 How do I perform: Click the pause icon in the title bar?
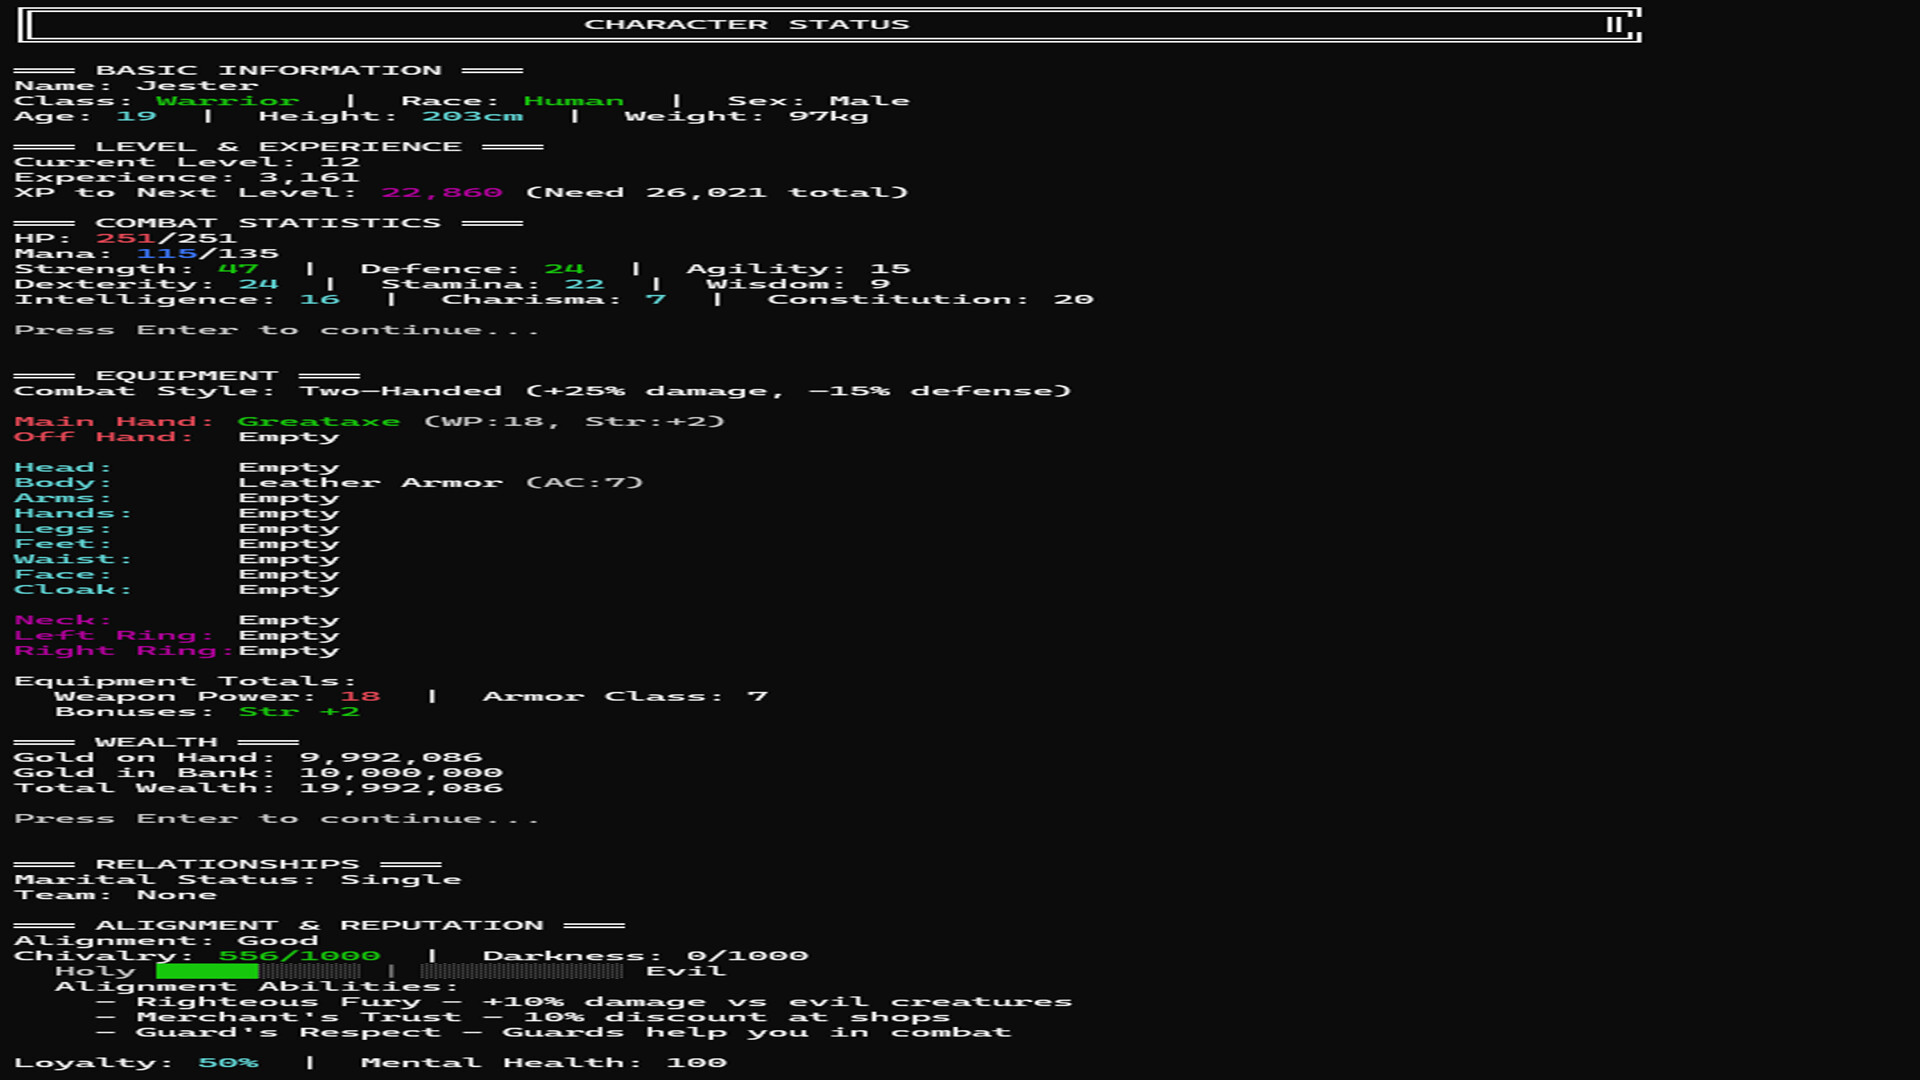(1613, 22)
